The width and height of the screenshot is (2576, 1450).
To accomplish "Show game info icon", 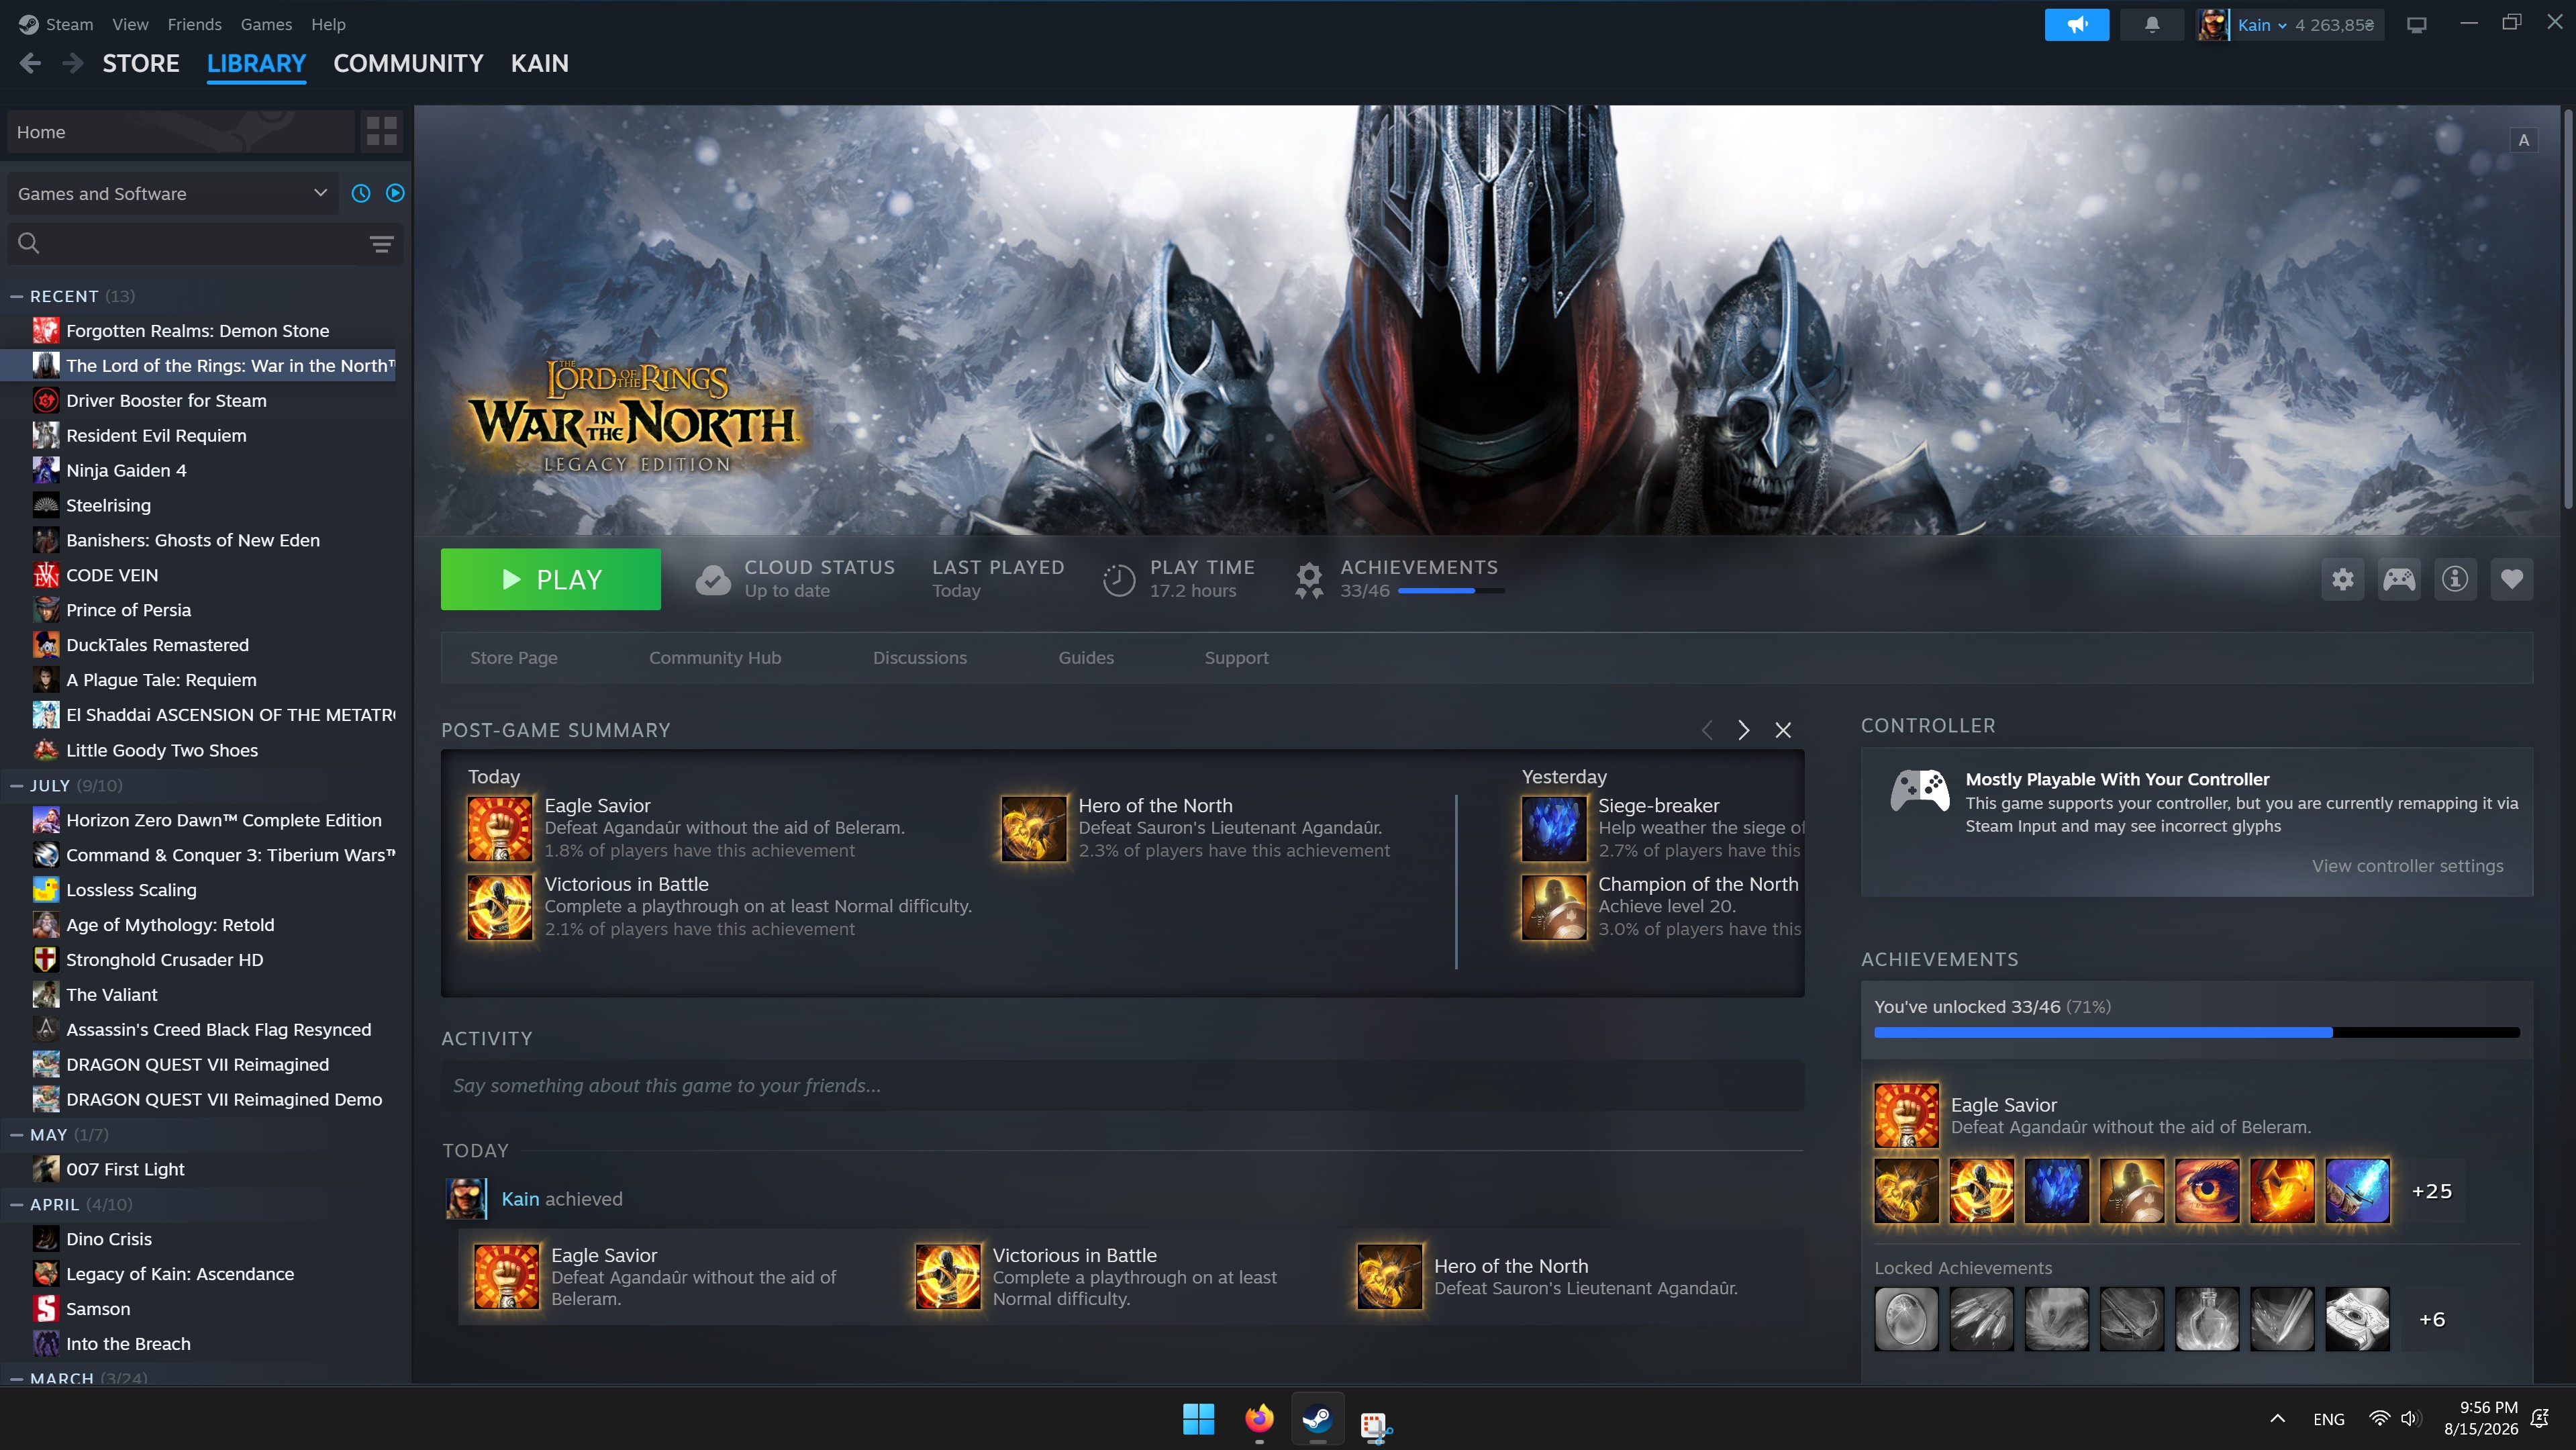I will coord(2455,579).
